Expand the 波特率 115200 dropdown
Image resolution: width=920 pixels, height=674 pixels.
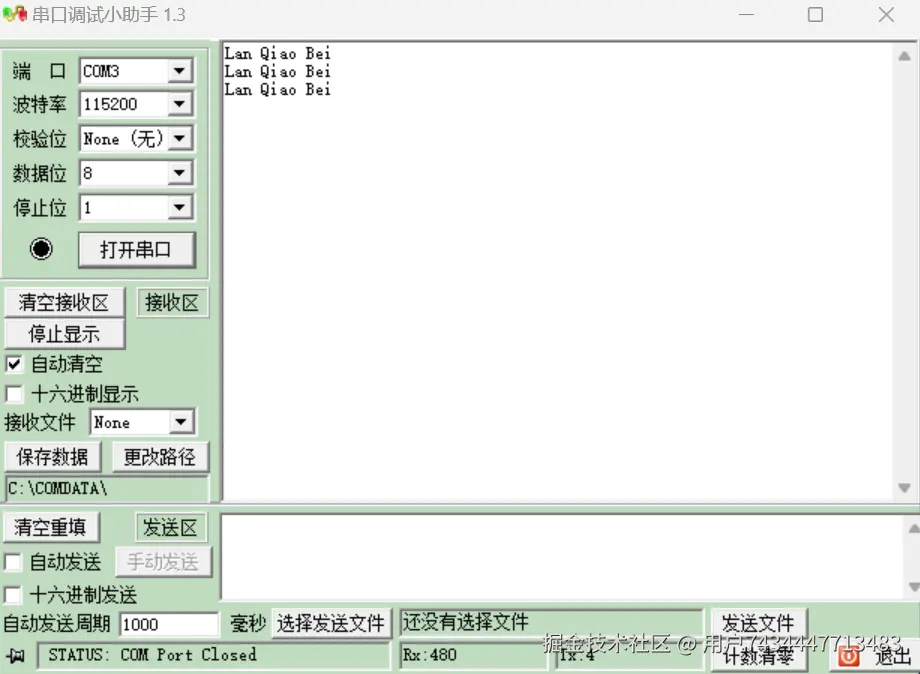(180, 104)
